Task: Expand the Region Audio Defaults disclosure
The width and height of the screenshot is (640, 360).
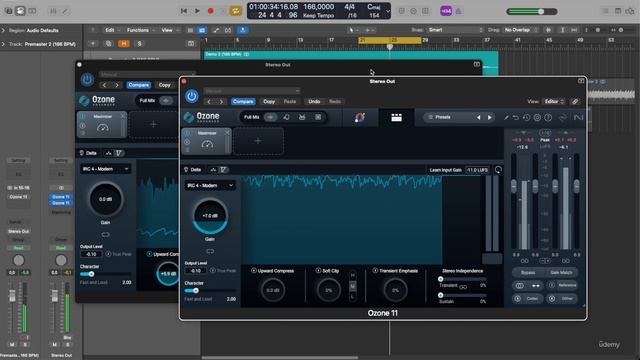Action: pyautogui.click(x=3, y=30)
